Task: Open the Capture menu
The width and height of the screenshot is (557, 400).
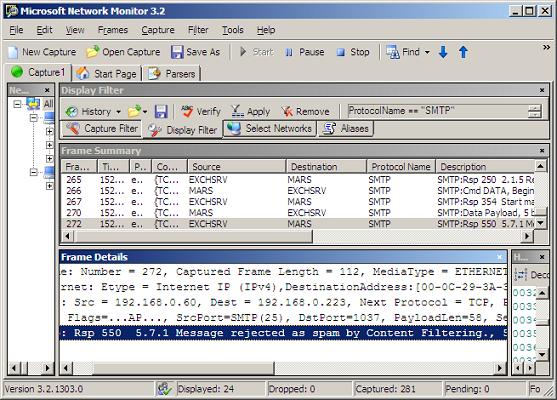Action: (158, 30)
